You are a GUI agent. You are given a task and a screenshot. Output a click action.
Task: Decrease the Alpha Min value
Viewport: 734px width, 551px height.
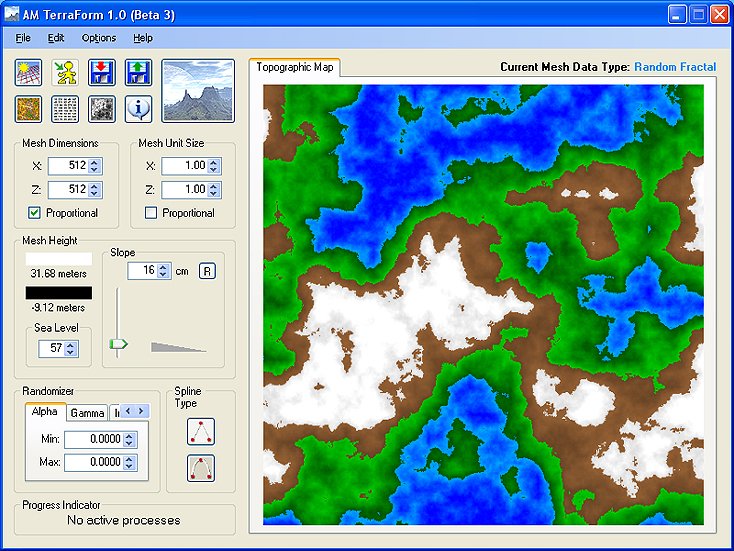[129, 443]
